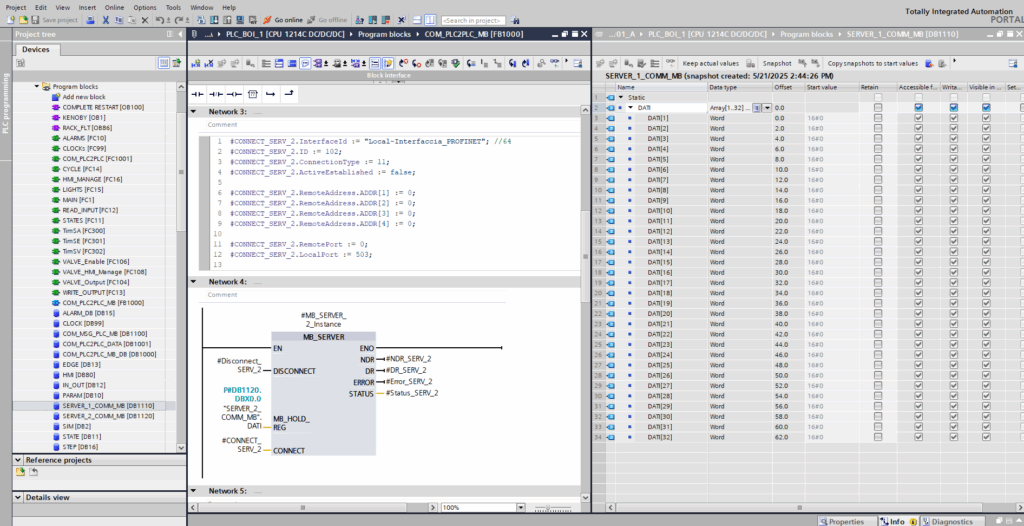Image resolution: width=1024 pixels, height=526 pixels.
Task: Split editor space horizontally icon
Action: (417, 20)
